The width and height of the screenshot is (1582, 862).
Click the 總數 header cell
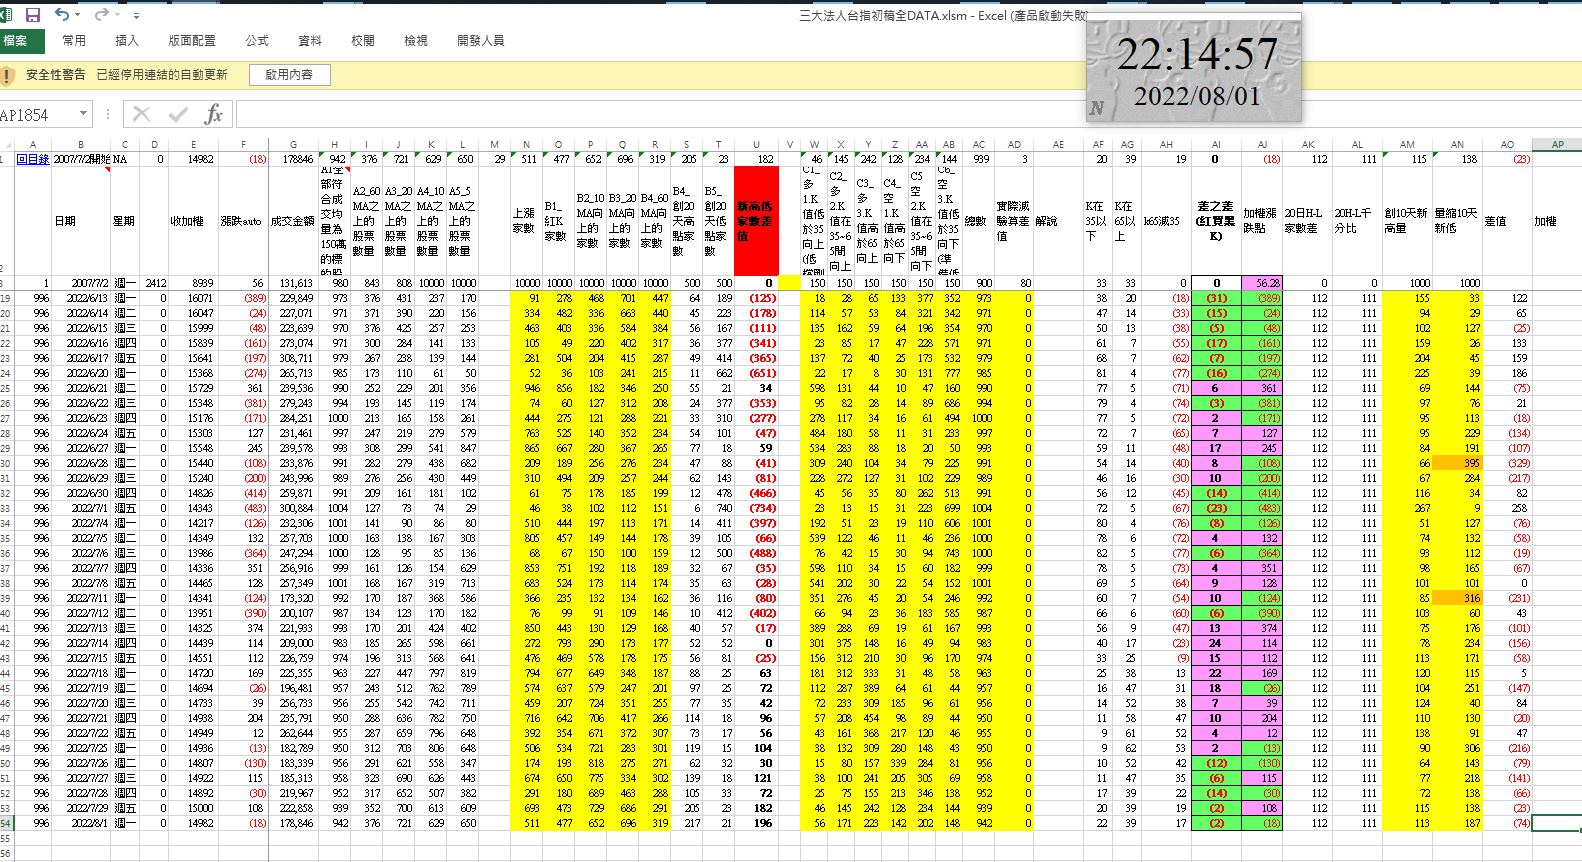coord(978,221)
